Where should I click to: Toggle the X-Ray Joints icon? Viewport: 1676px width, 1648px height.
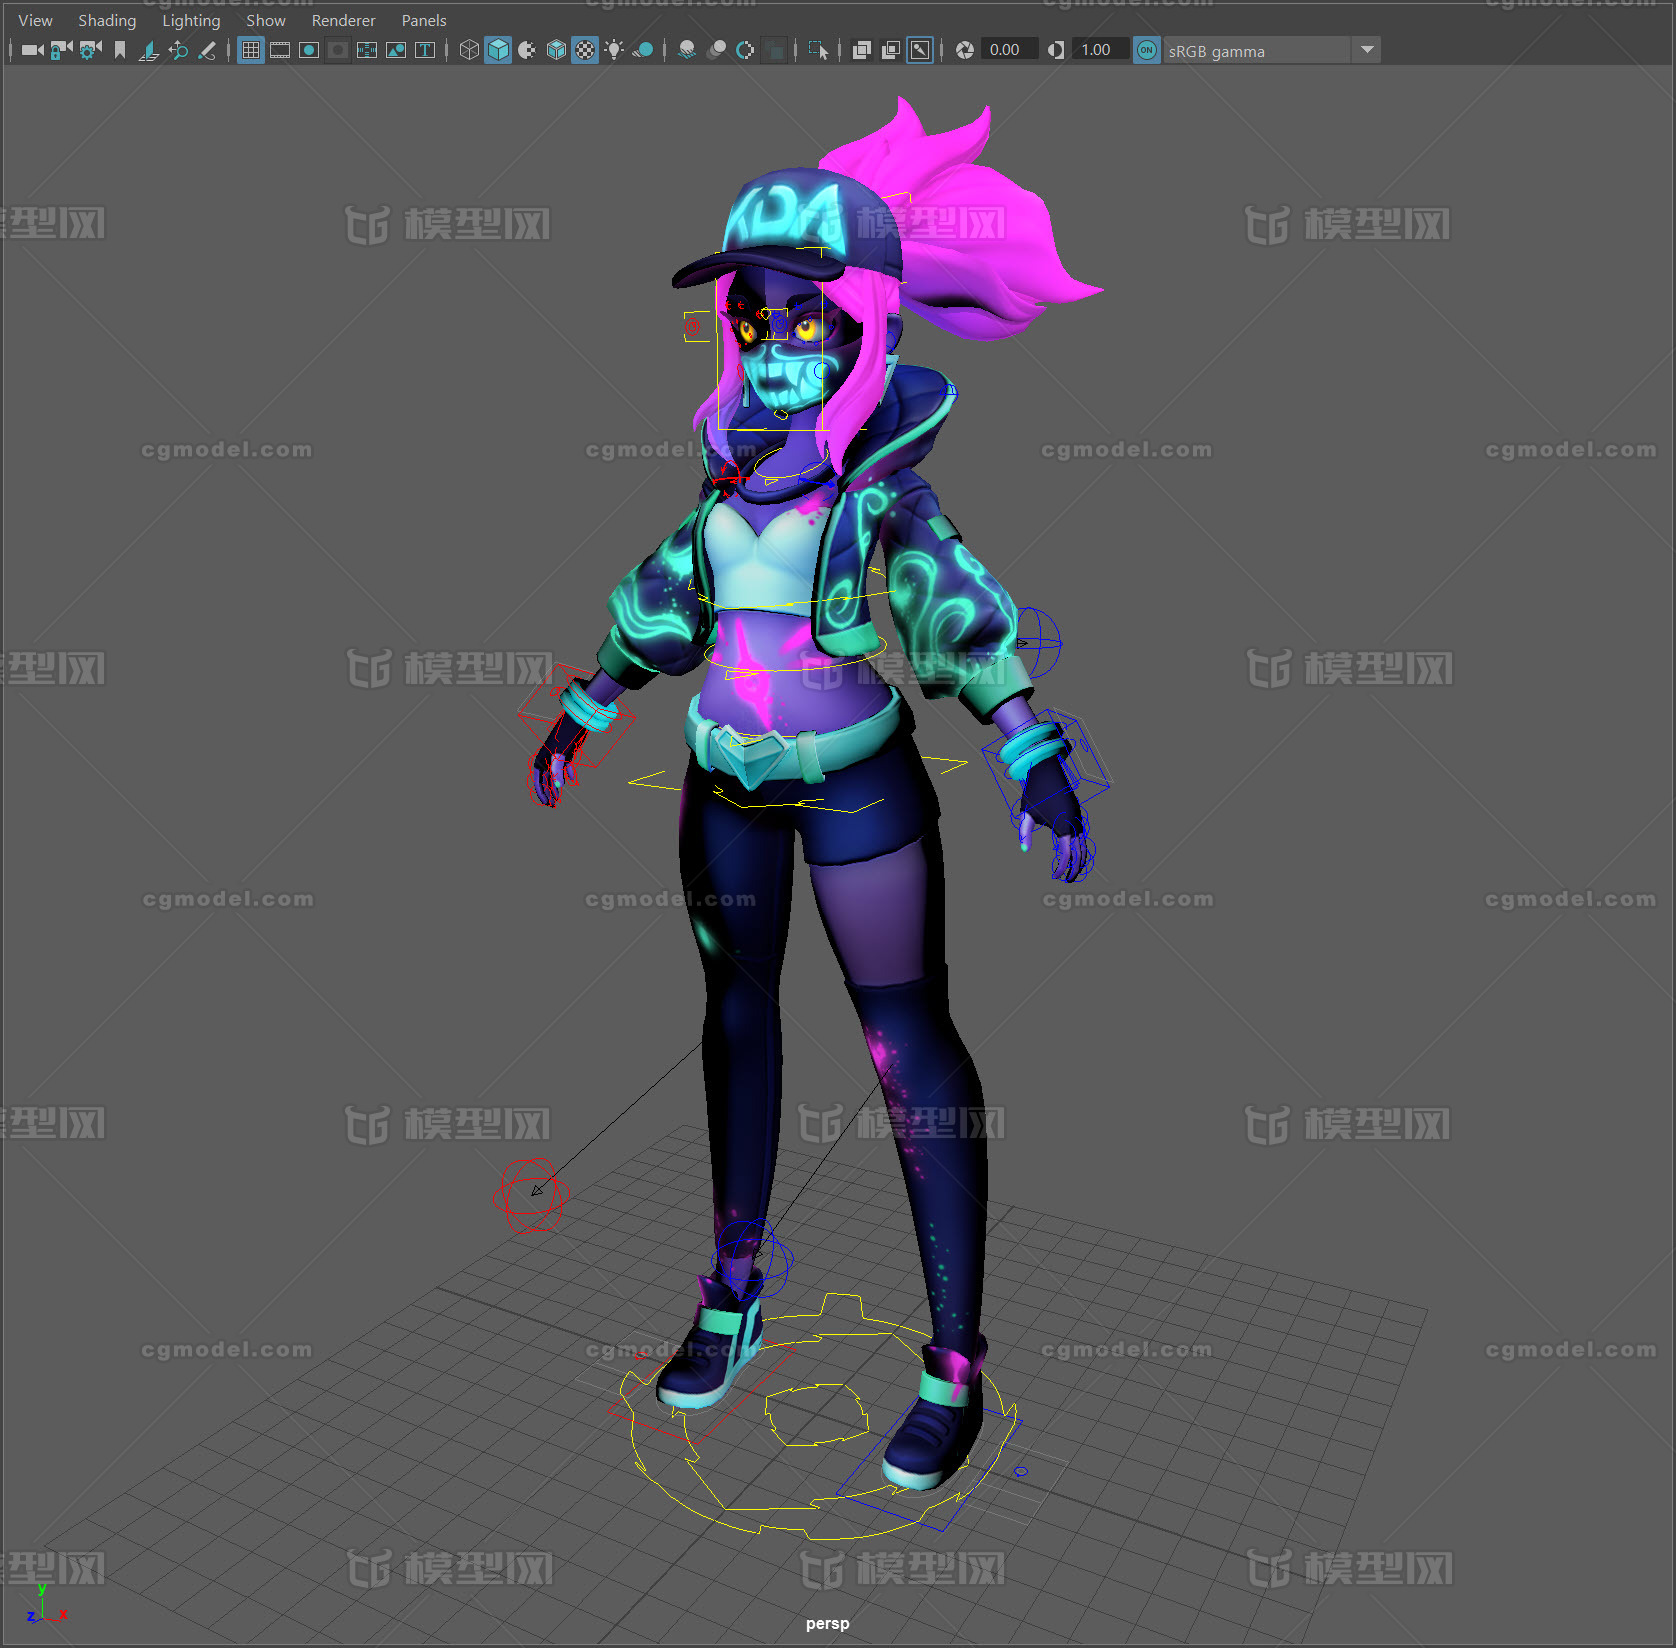coord(920,50)
